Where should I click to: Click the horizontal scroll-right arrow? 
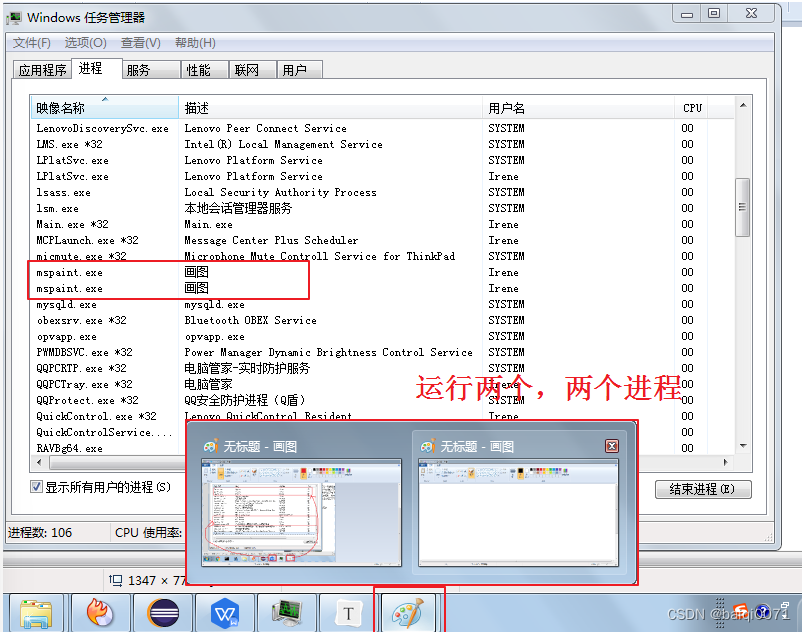coord(725,462)
